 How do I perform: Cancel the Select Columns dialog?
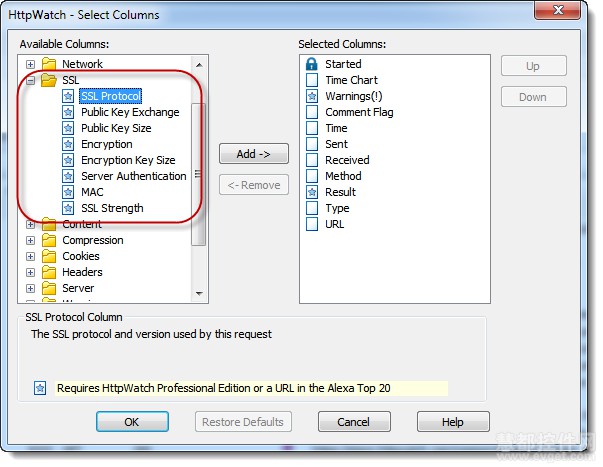(x=354, y=422)
